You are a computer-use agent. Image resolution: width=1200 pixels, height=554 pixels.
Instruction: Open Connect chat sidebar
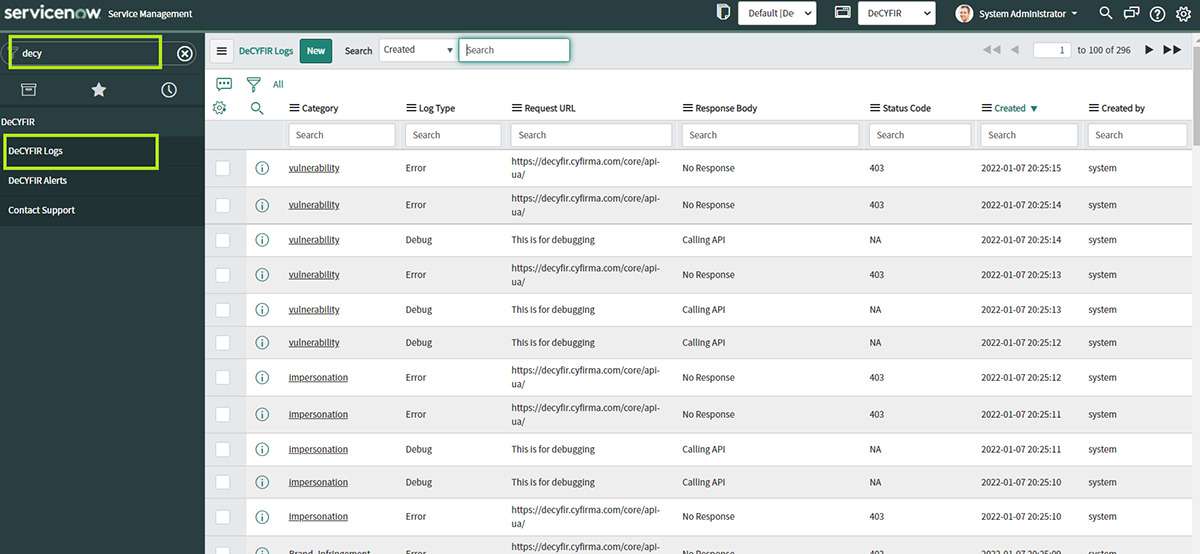pos(1131,13)
